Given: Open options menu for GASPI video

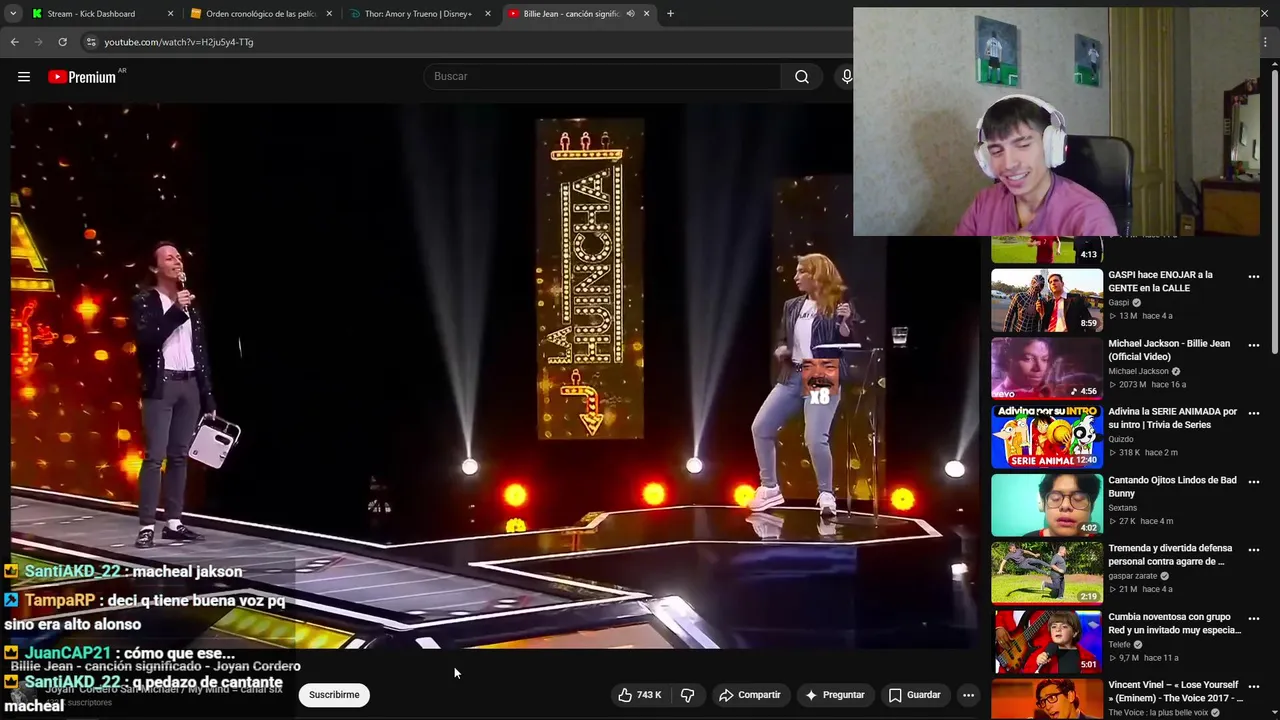Looking at the screenshot, I should pyautogui.click(x=1253, y=277).
